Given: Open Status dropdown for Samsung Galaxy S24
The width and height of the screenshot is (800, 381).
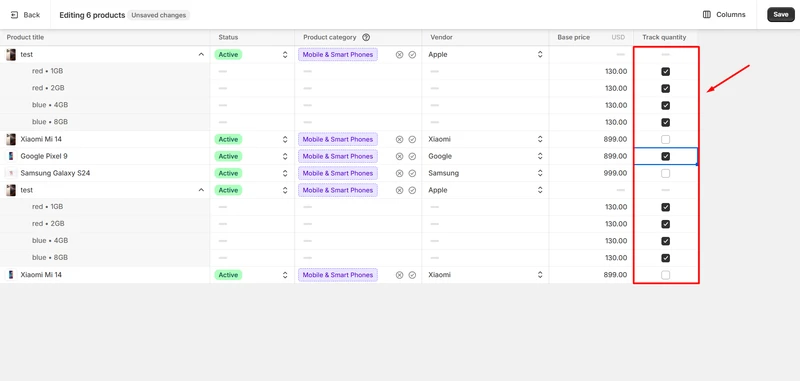Looking at the screenshot, I should pos(285,173).
